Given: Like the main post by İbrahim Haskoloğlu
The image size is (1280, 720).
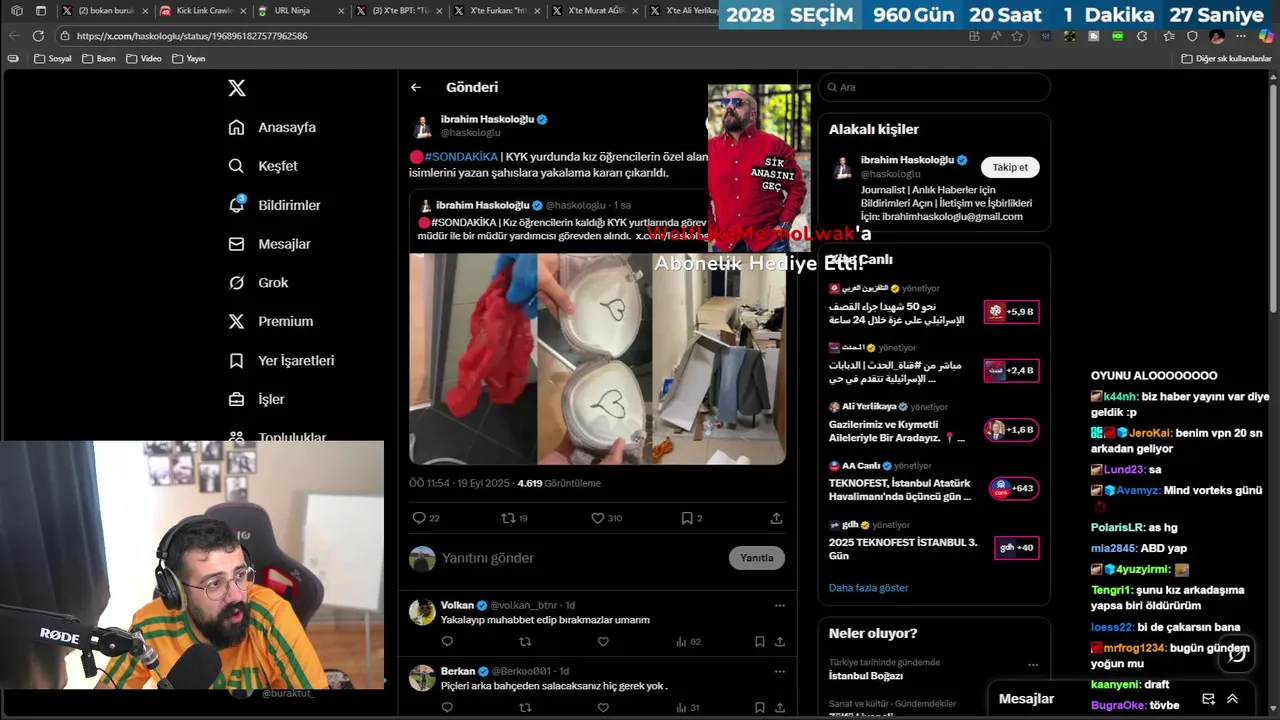Looking at the screenshot, I should (x=597, y=518).
